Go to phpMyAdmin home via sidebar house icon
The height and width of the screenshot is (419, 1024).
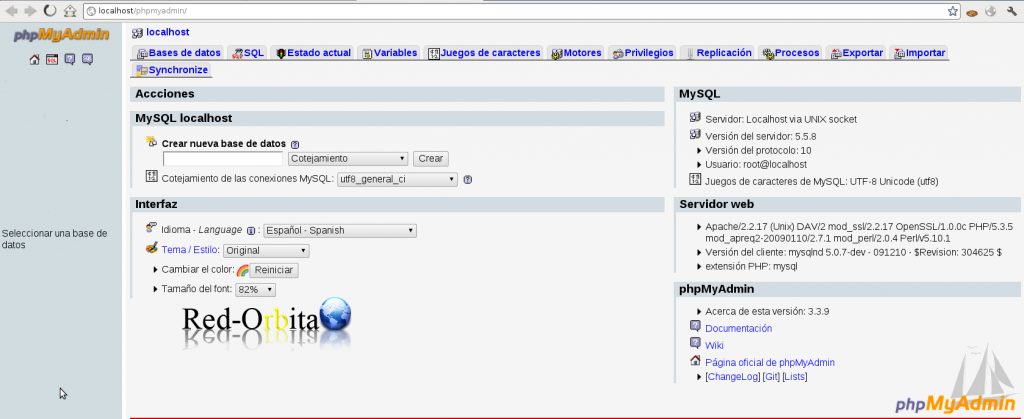(x=35, y=59)
